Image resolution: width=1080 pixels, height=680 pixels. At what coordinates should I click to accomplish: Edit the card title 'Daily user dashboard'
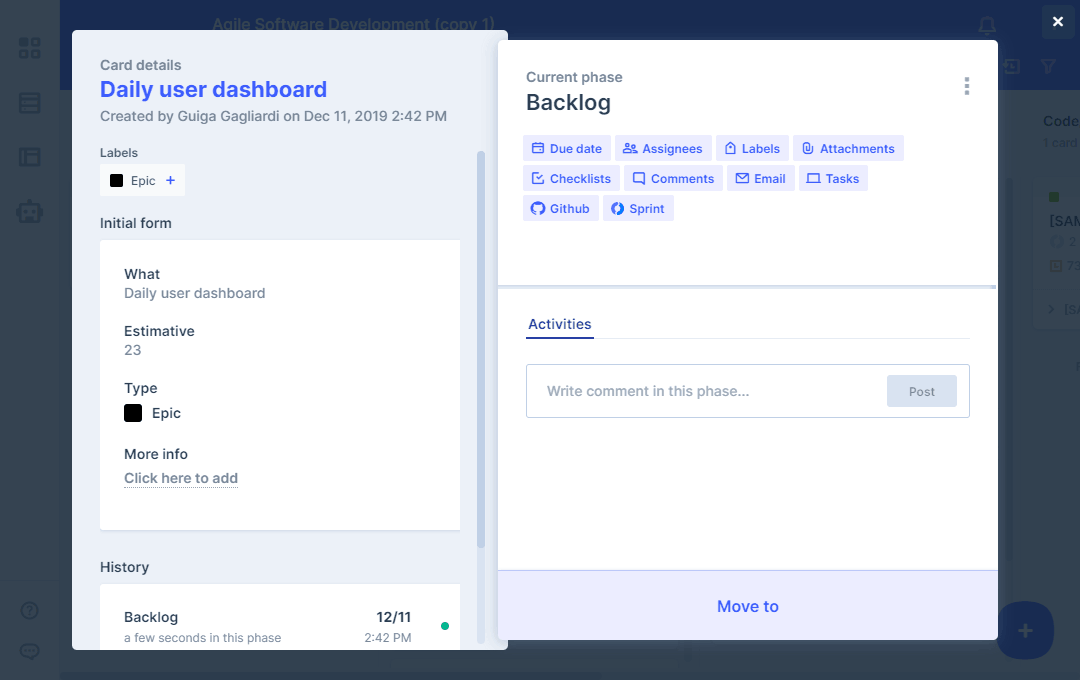tap(213, 89)
